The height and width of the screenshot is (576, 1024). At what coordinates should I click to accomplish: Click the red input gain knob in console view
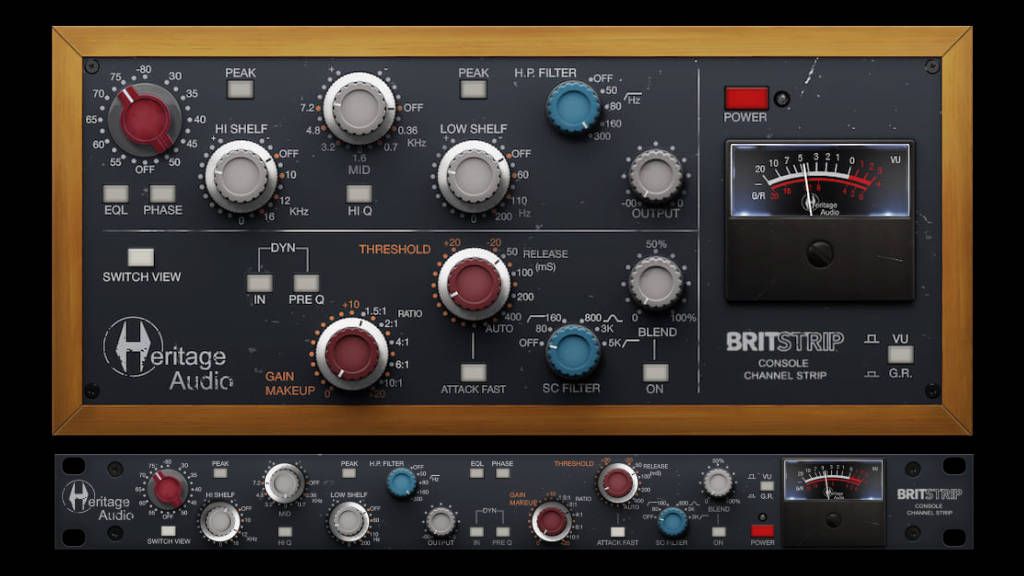(x=145, y=120)
